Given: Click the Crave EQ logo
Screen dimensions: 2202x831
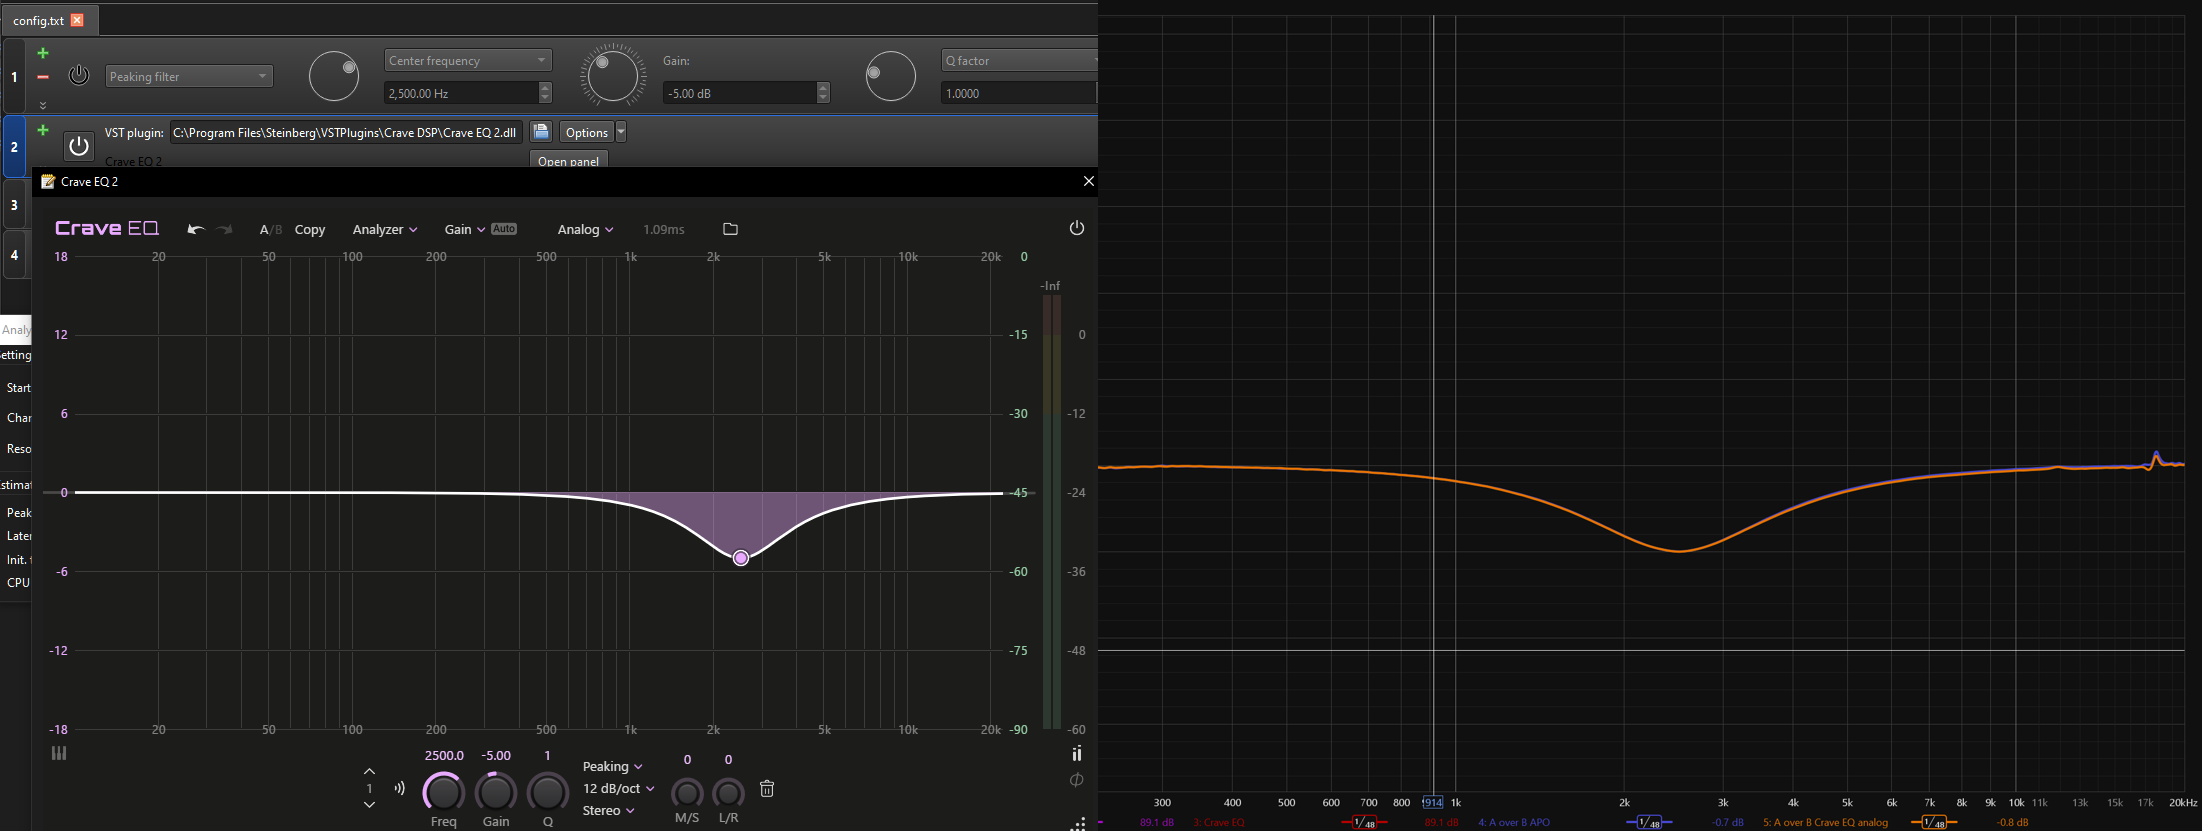Looking at the screenshot, I should [107, 228].
